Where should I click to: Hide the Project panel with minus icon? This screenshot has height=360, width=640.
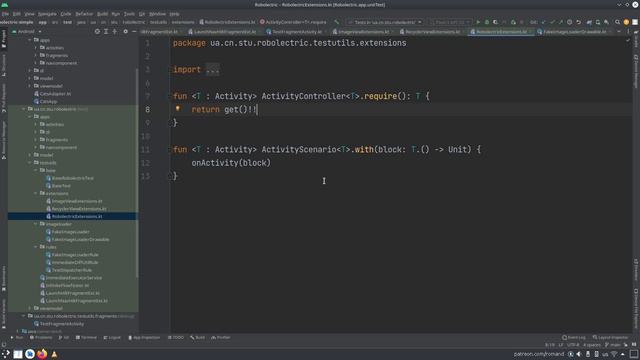[134, 31]
